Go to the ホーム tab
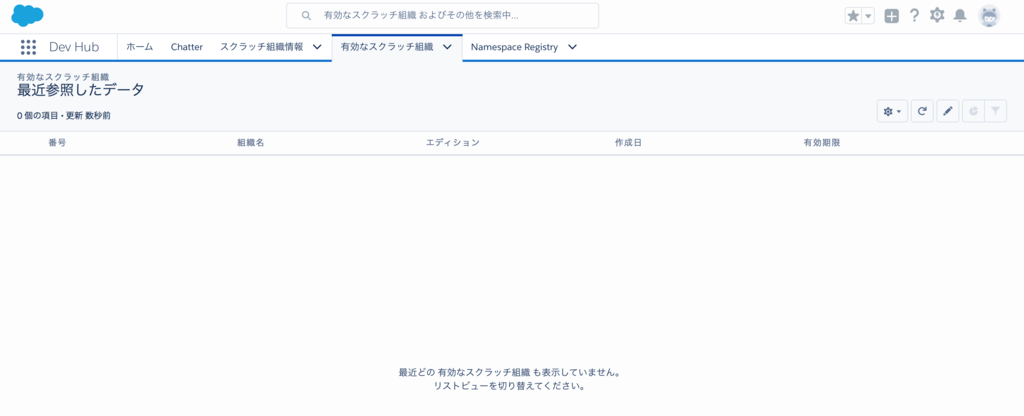The height and width of the screenshot is (416, 1024). pos(140,47)
